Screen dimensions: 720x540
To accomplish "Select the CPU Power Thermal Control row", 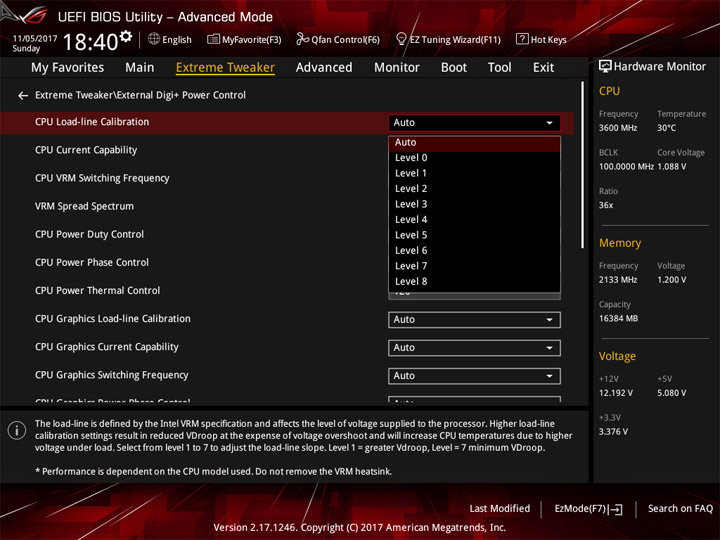I will click(x=97, y=291).
